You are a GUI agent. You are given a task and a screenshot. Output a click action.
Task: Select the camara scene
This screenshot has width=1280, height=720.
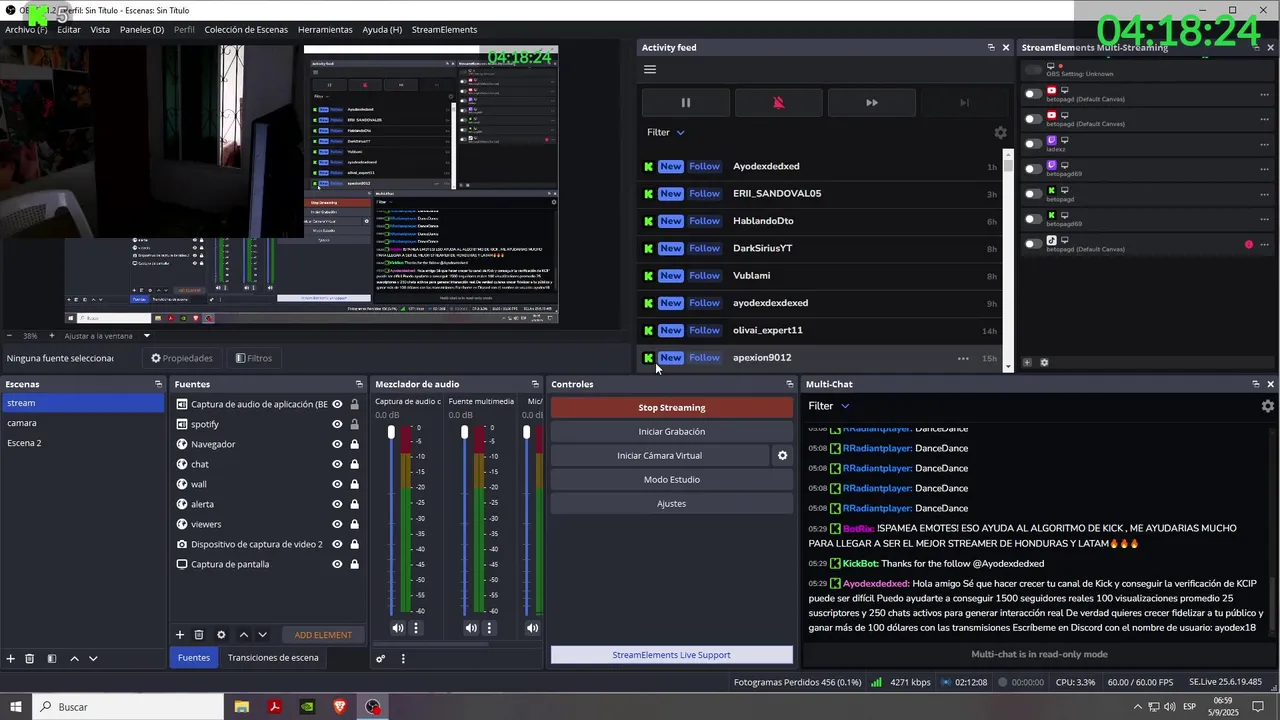[x=83, y=423]
